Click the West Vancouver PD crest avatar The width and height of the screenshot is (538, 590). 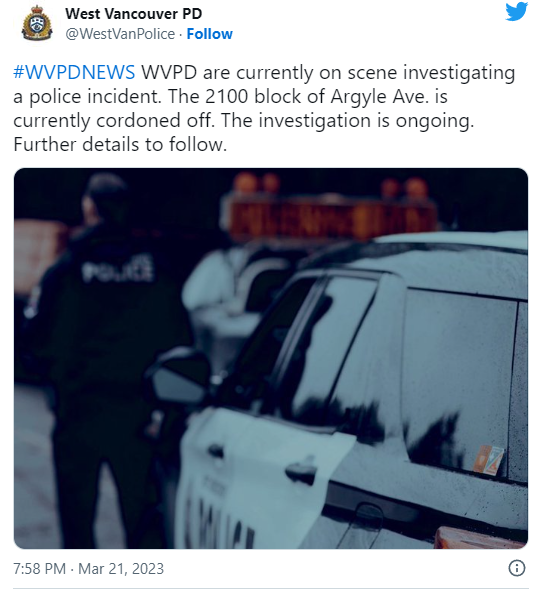(x=37, y=23)
